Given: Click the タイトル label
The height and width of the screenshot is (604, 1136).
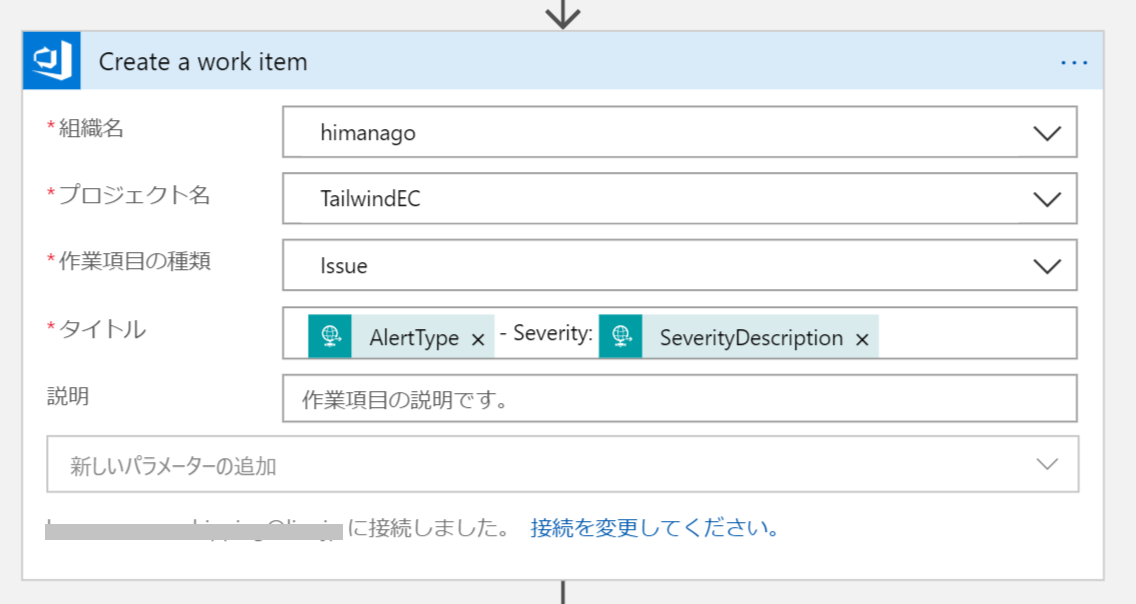Looking at the screenshot, I should 102,329.
